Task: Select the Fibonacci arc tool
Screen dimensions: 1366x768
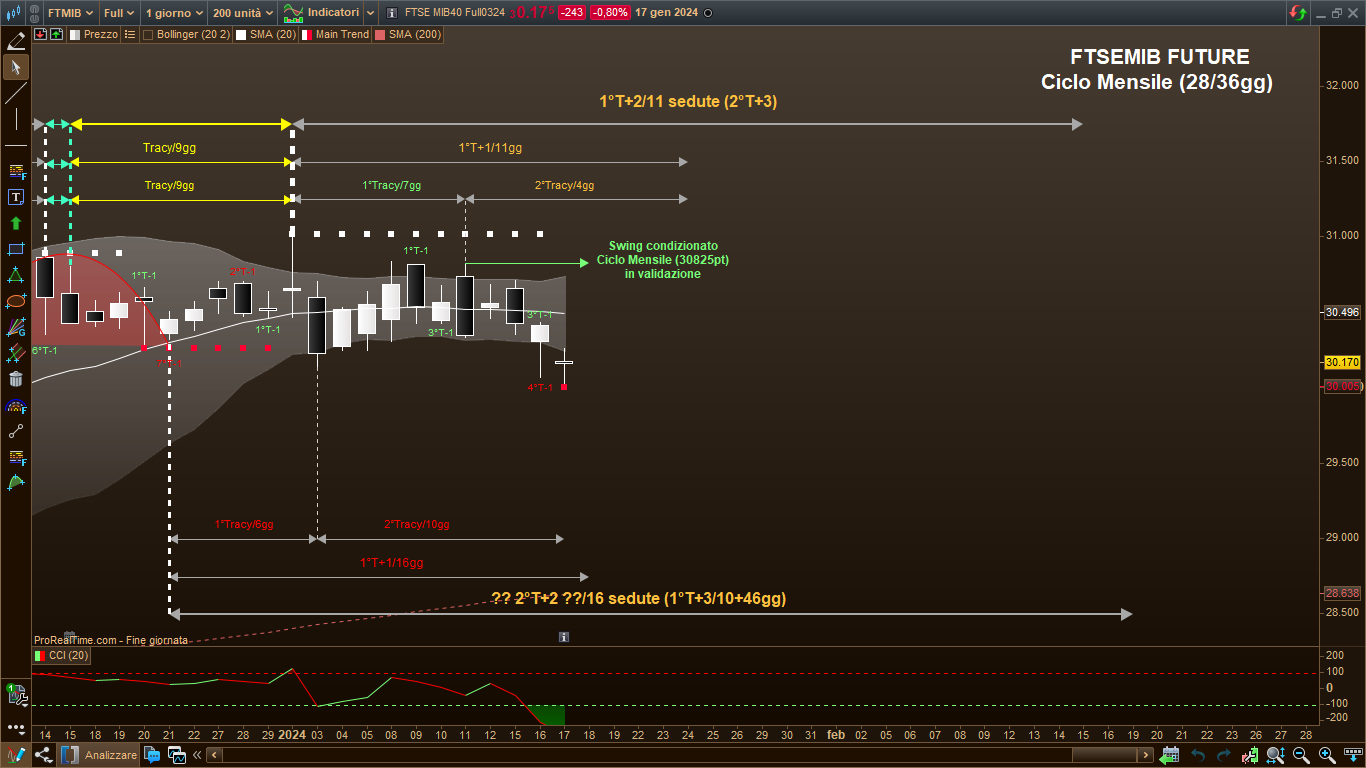Action: click(x=15, y=405)
